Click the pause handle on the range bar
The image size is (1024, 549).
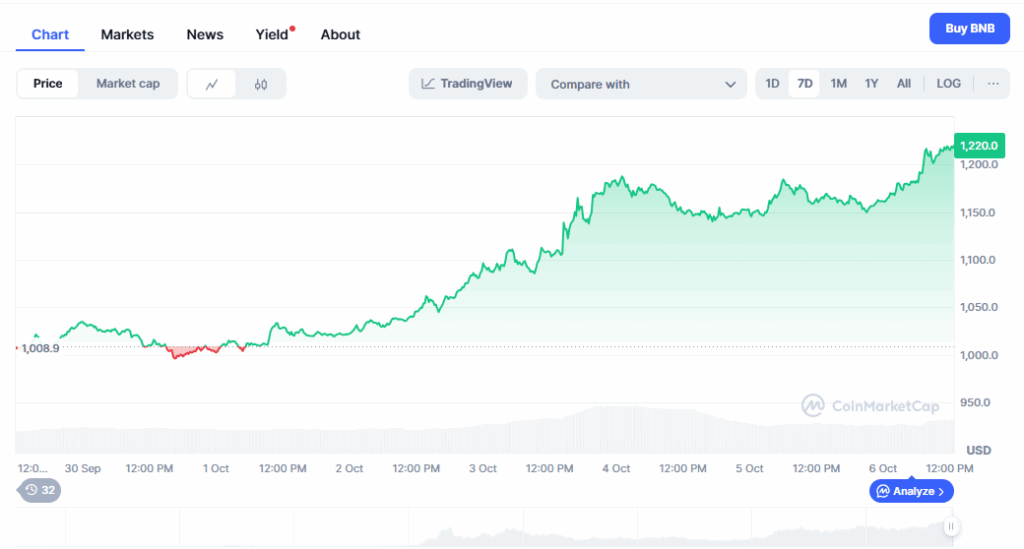click(951, 526)
